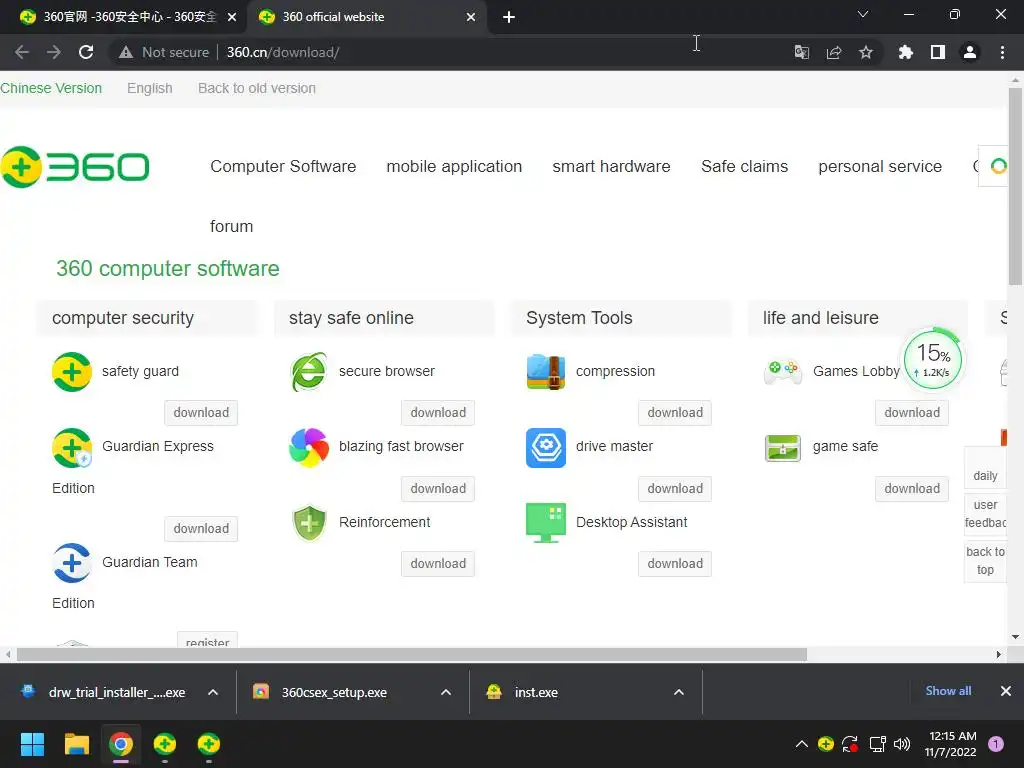Viewport: 1024px width, 768px height.
Task: Click the Desktop Assistant icon
Action: tap(546, 522)
